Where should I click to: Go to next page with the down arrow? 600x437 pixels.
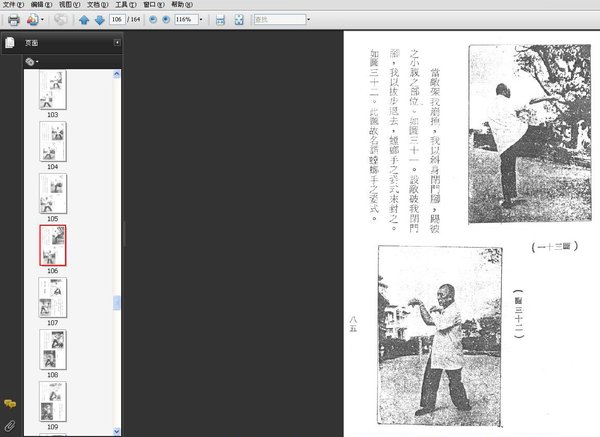[100, 20]
